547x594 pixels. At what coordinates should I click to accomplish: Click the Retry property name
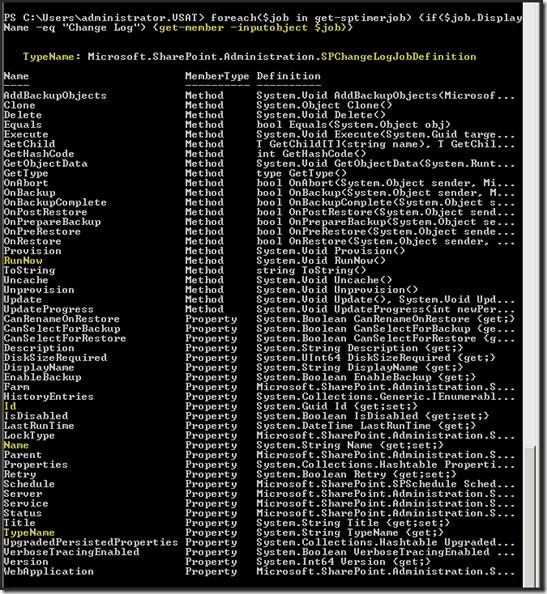coord(20,474)
